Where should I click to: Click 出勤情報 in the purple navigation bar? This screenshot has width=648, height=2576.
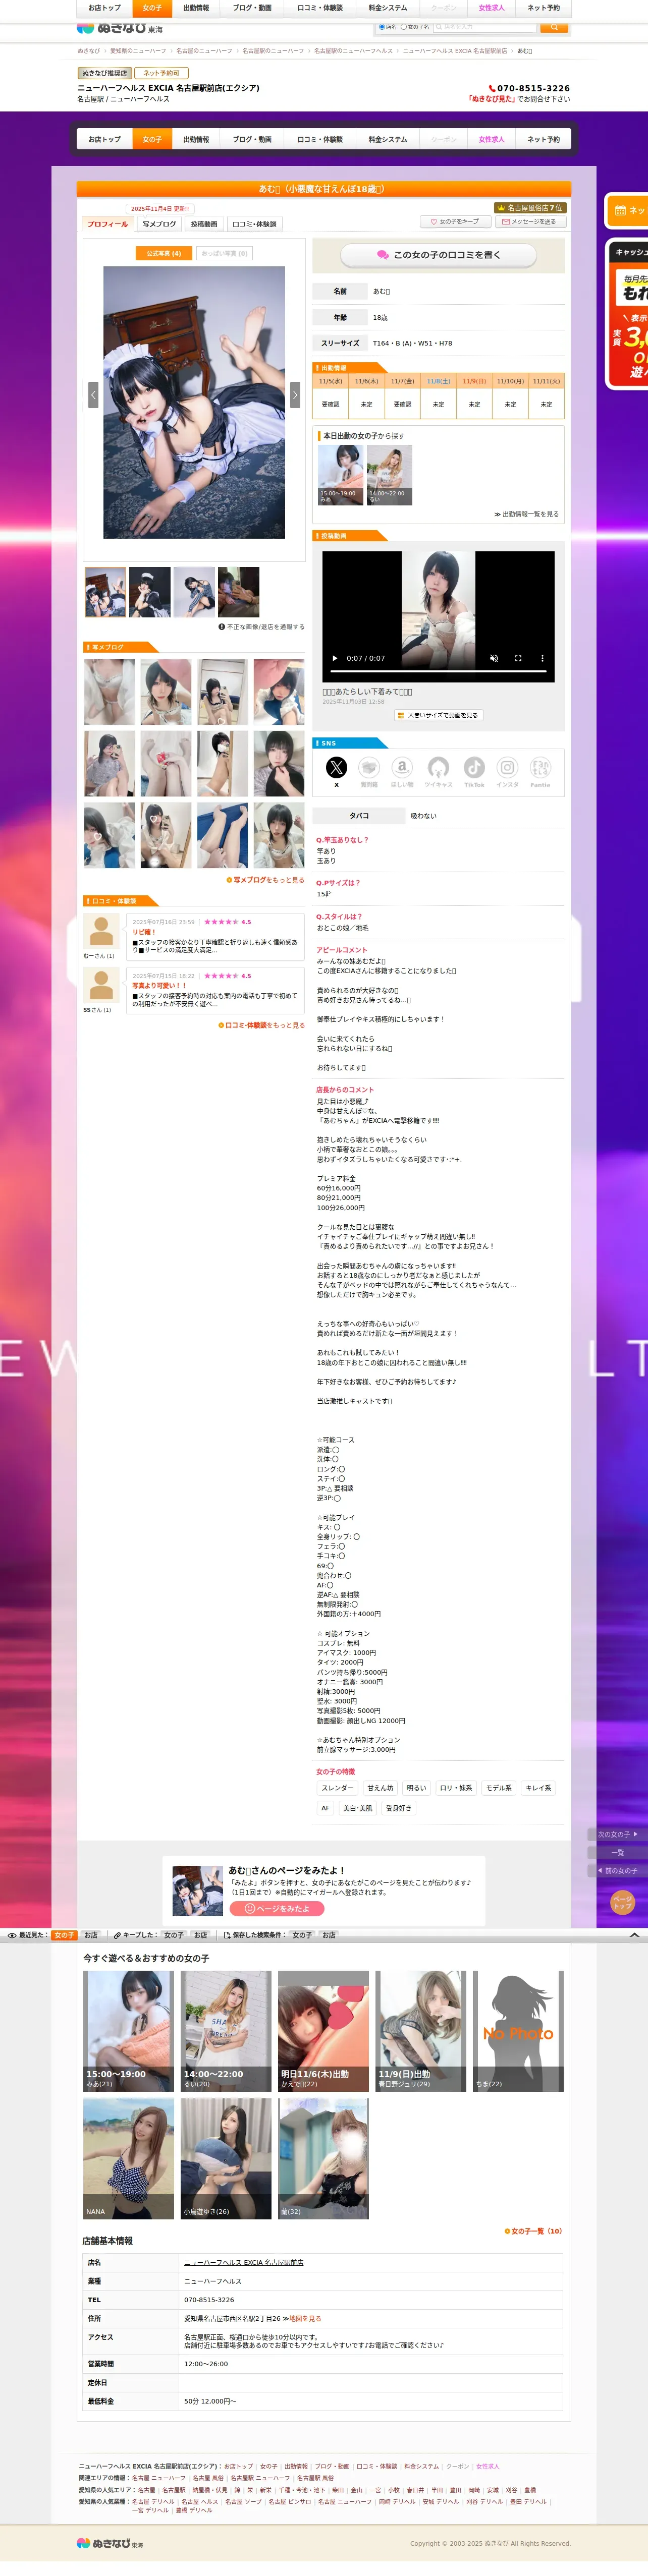[196, 139]
